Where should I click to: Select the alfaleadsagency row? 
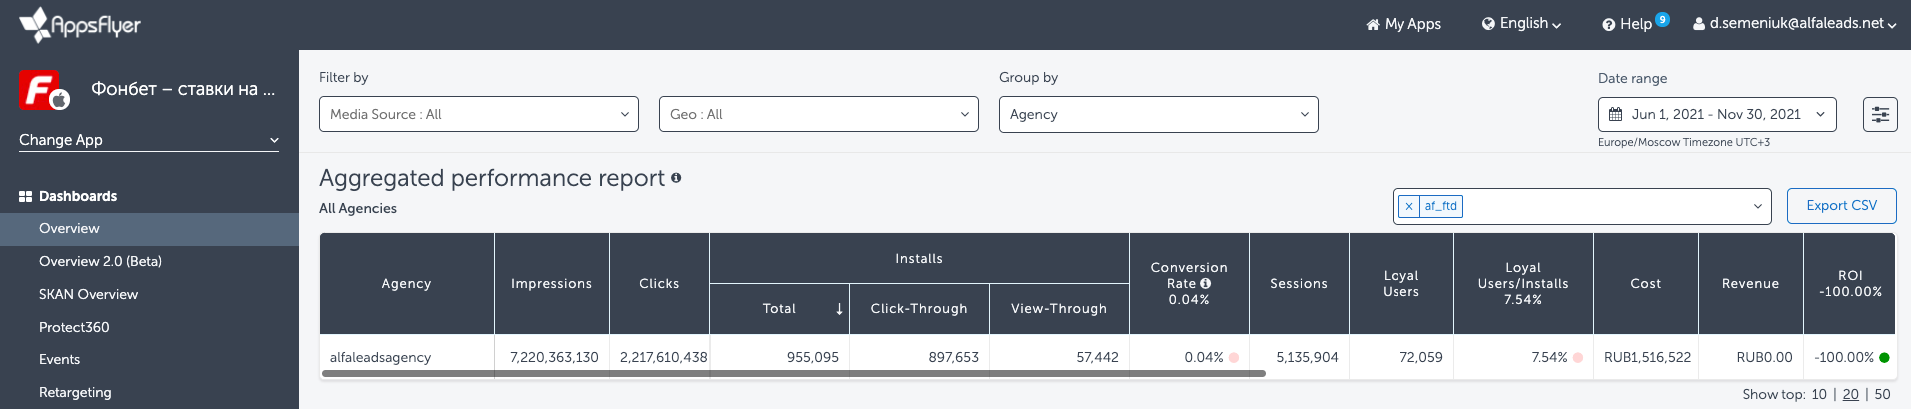pyautogui.click(x=1107, y=357)
